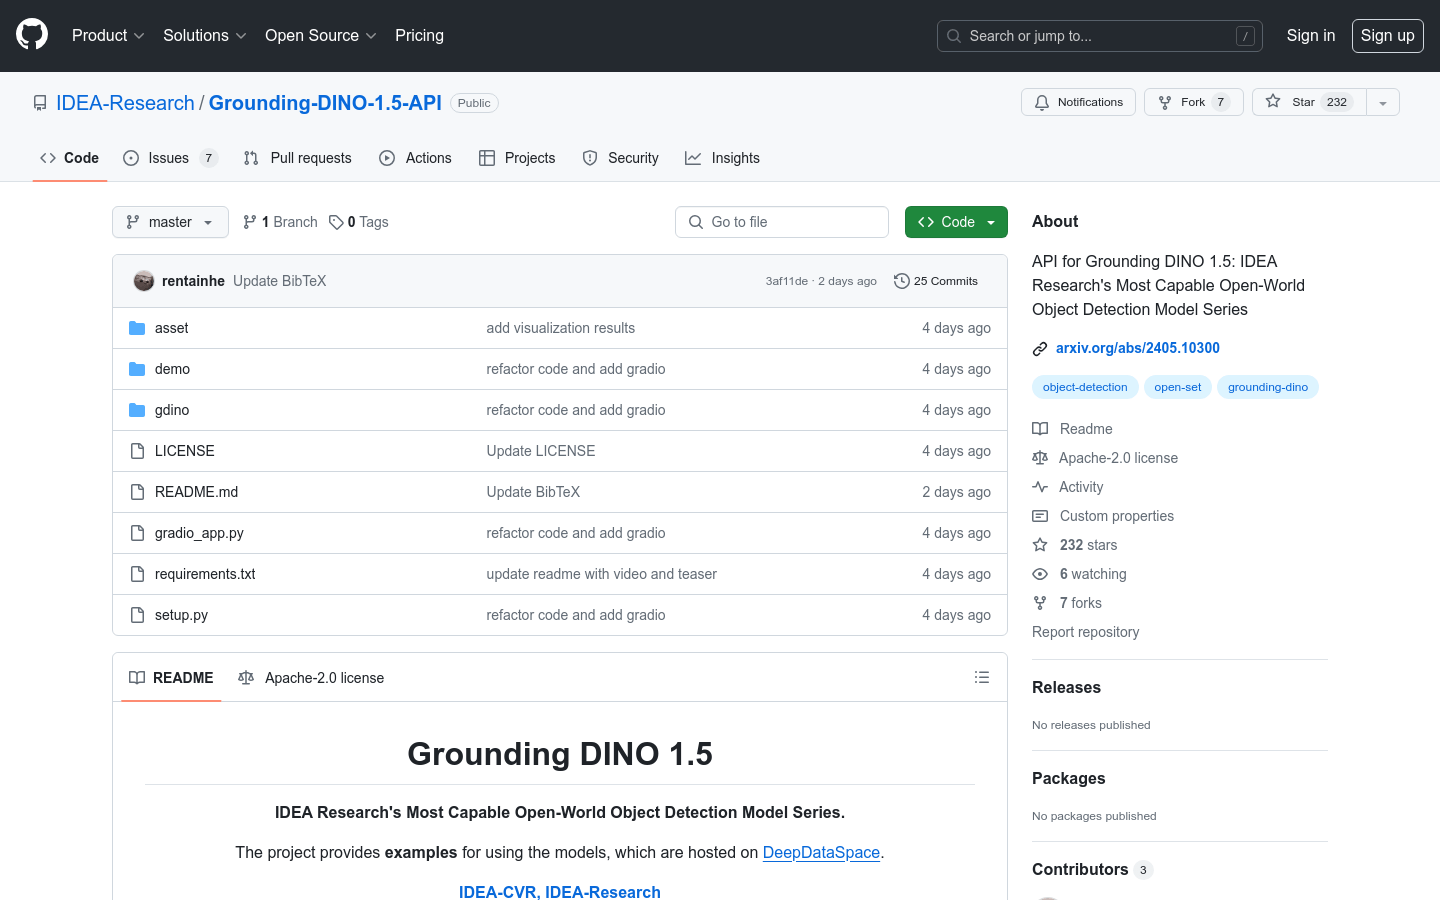1440x900 pixels.
Task: Click the Go to file search box
Action: pyautogui.click(x=782, y=222)
